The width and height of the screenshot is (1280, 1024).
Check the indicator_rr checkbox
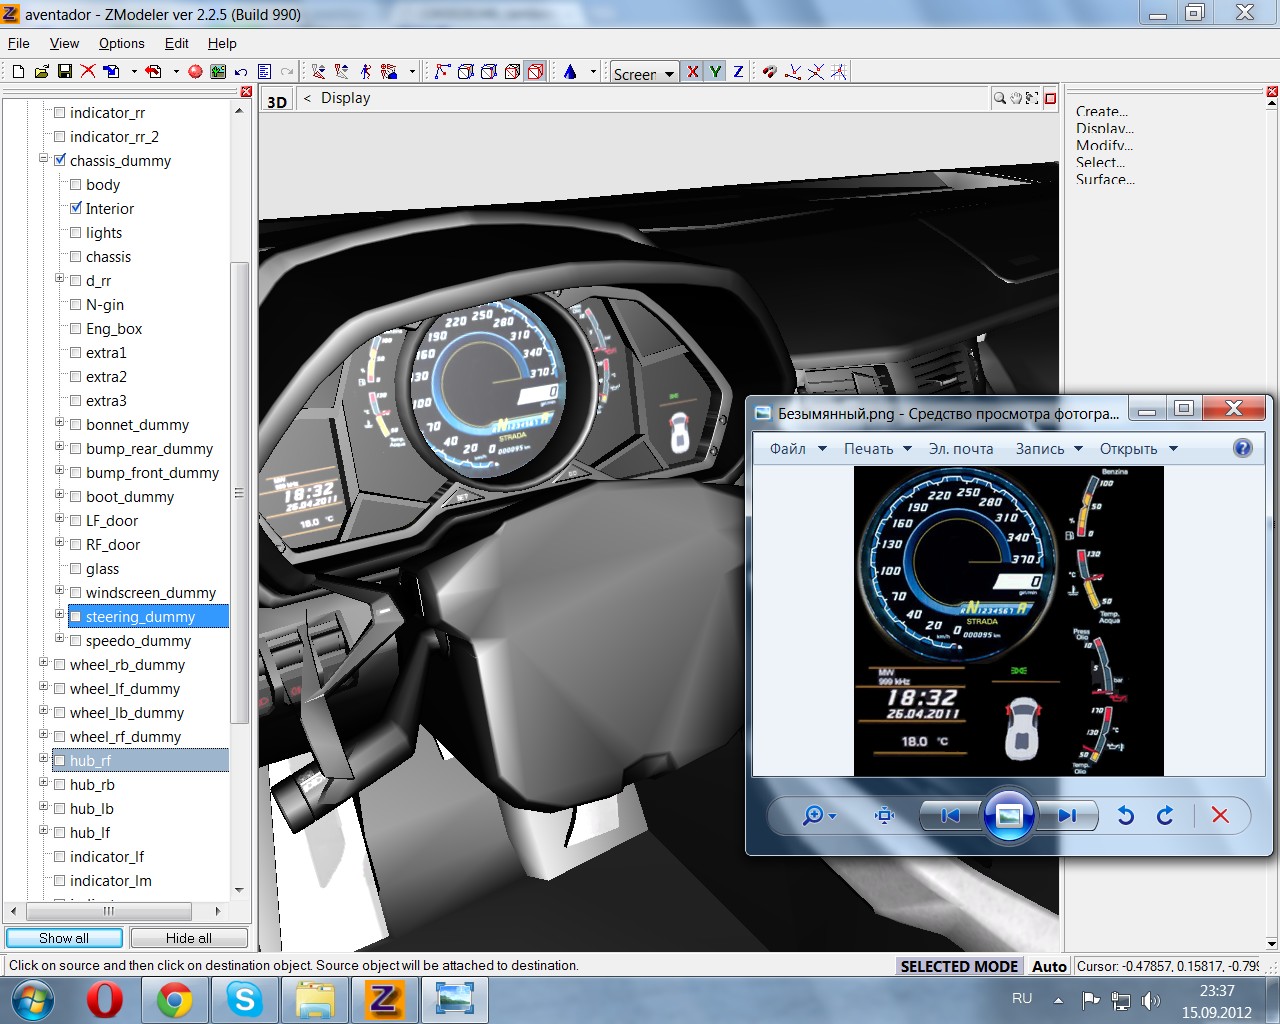(x=60, y=112)
